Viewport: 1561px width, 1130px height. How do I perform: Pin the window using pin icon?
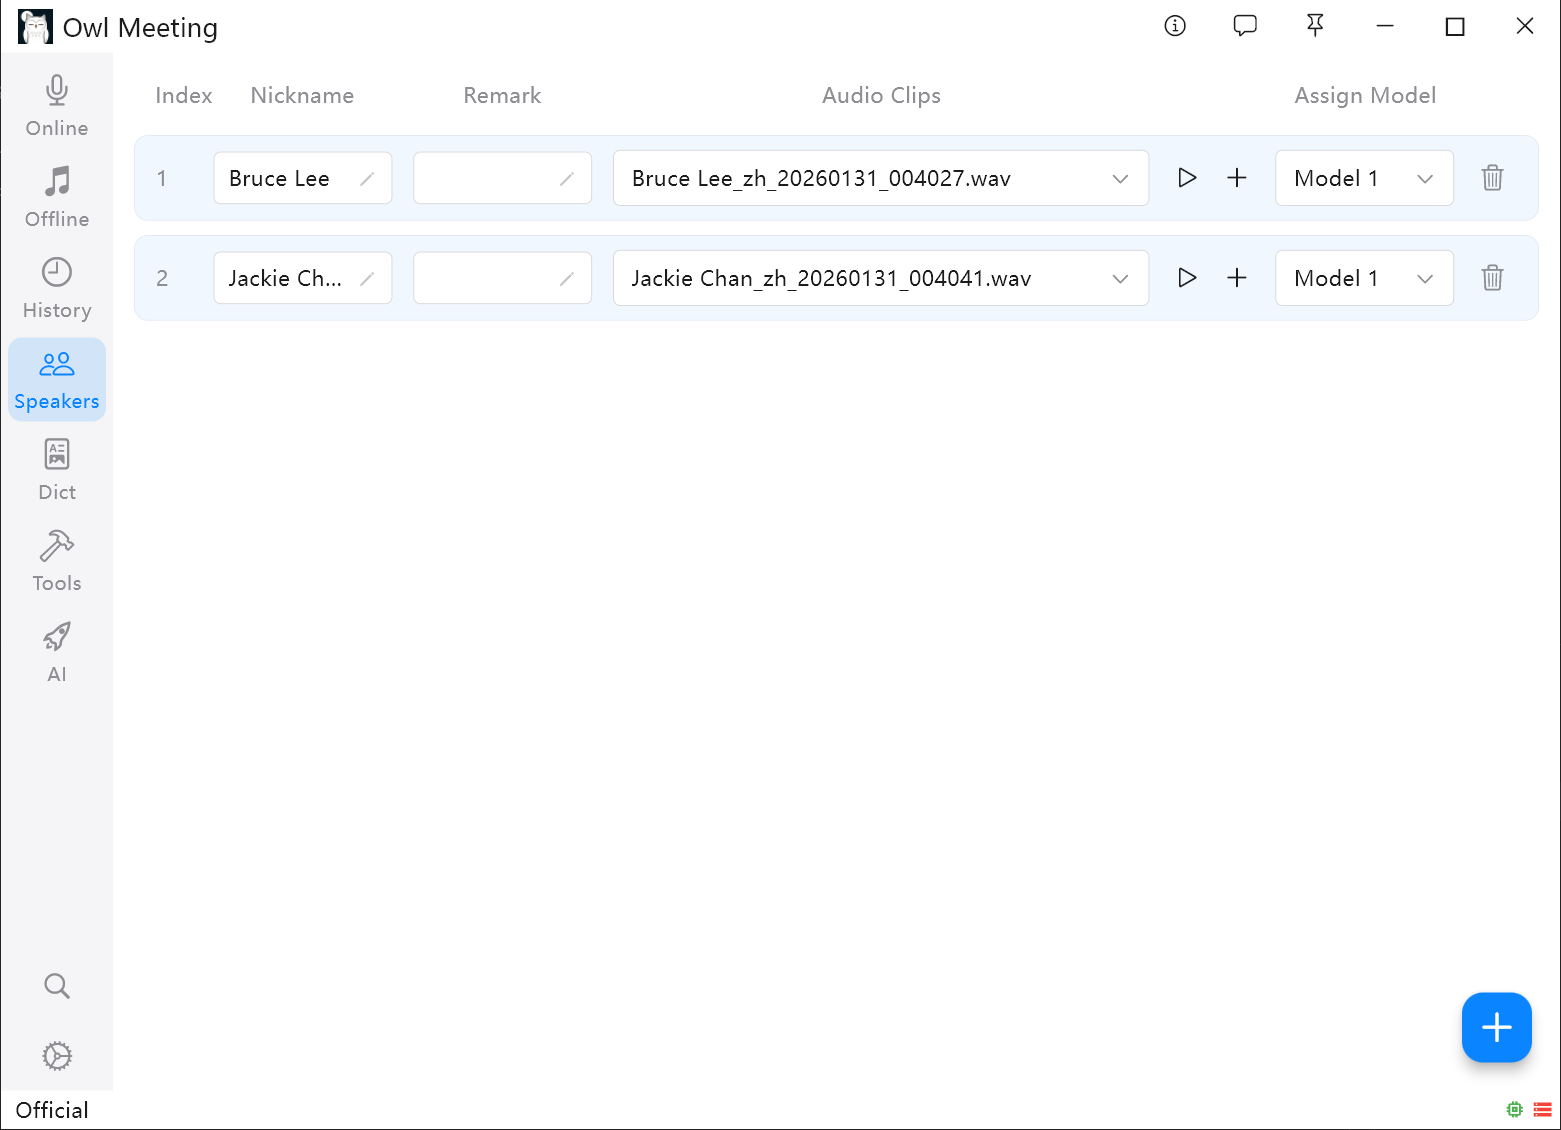coord(1315,26)
